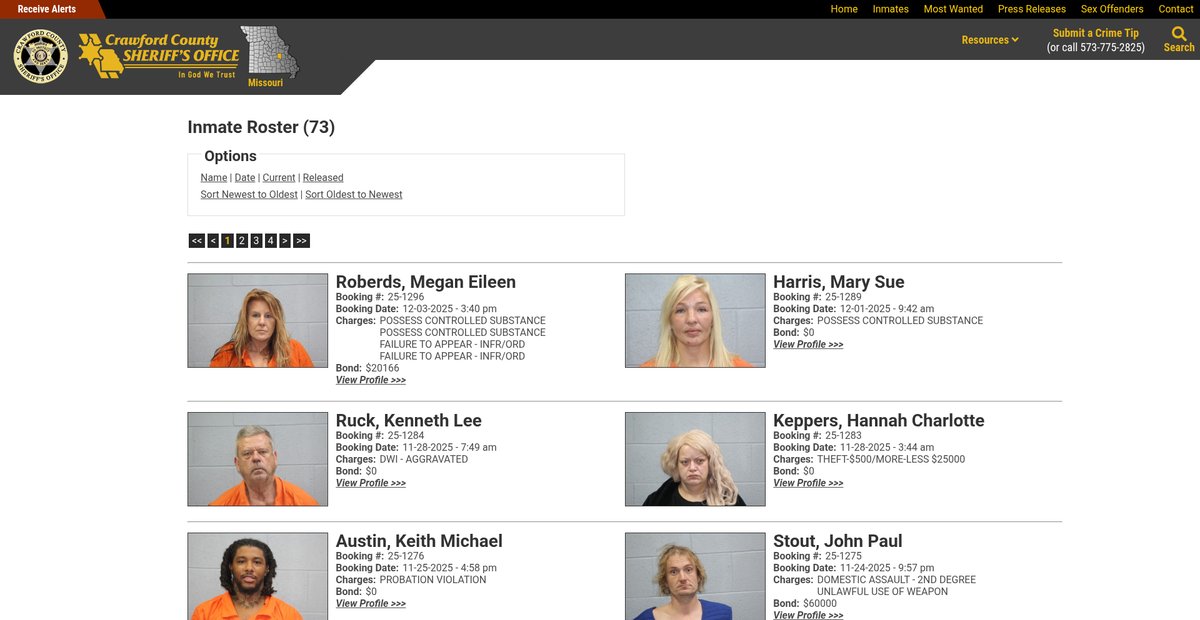The image size is (1200, 620).
Task: Go to next page with > button
Action: 285,241
